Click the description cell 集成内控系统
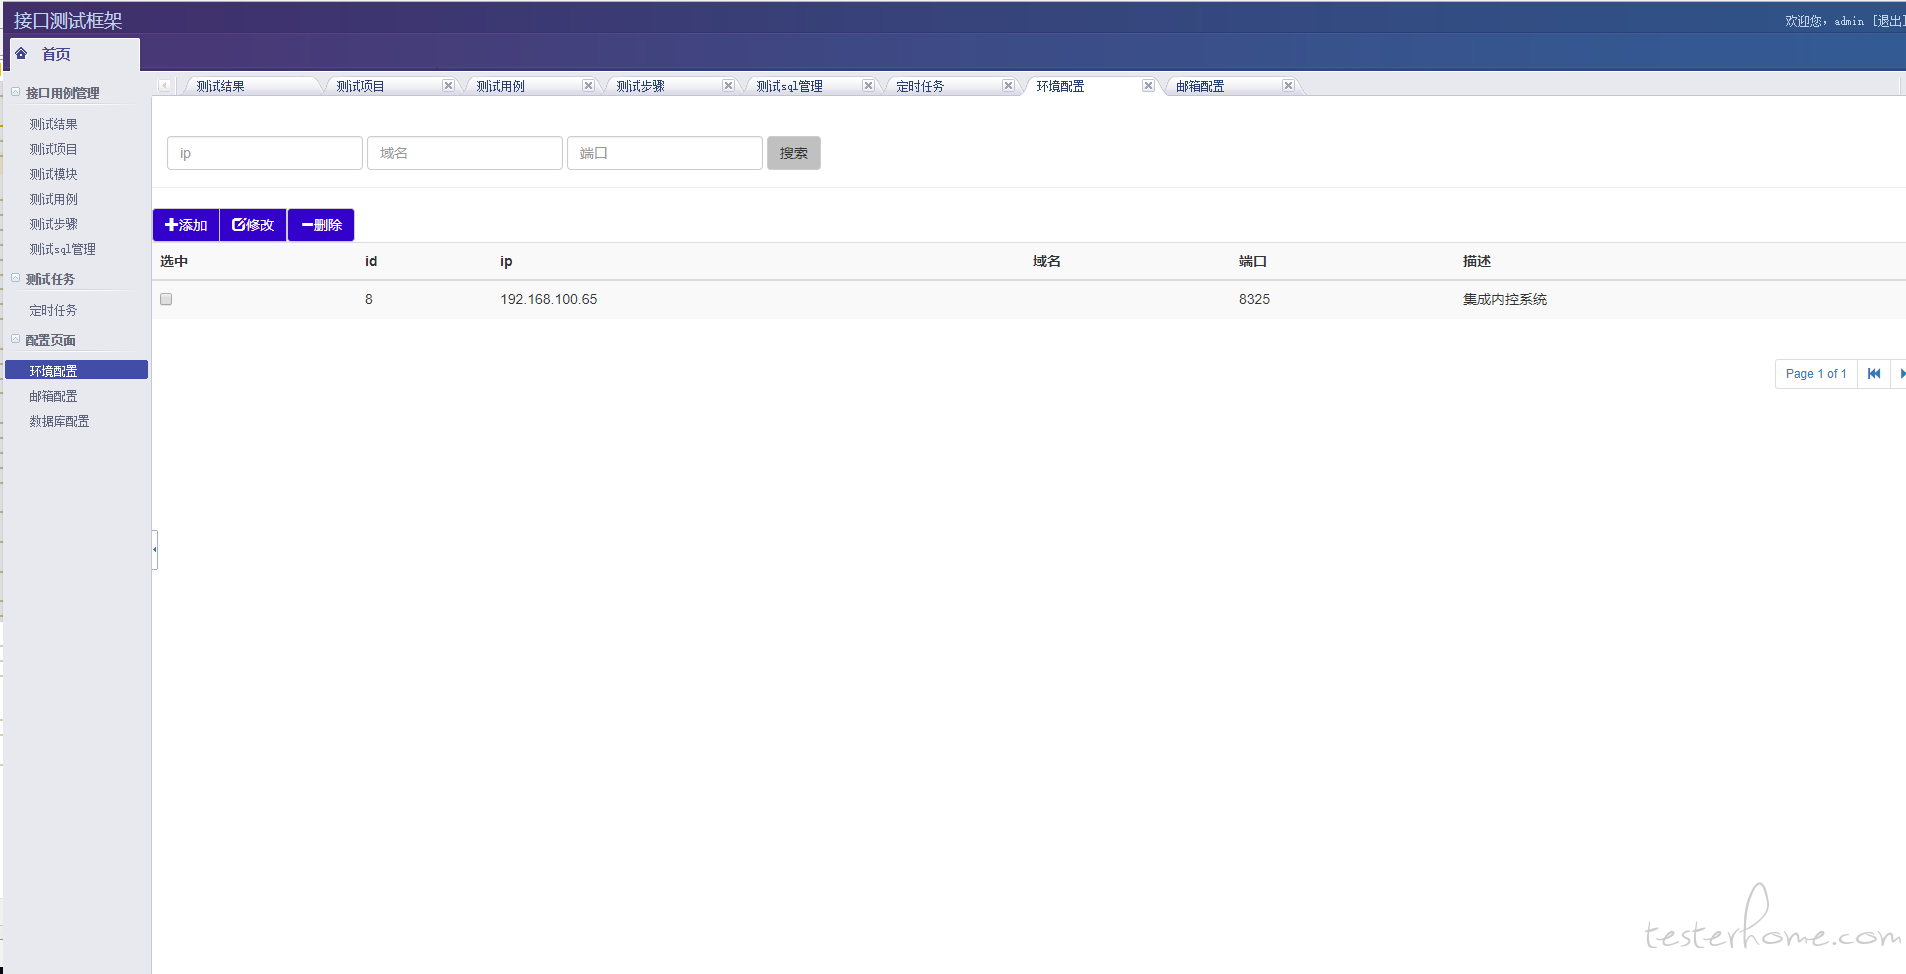 [x=1505, y=299]
